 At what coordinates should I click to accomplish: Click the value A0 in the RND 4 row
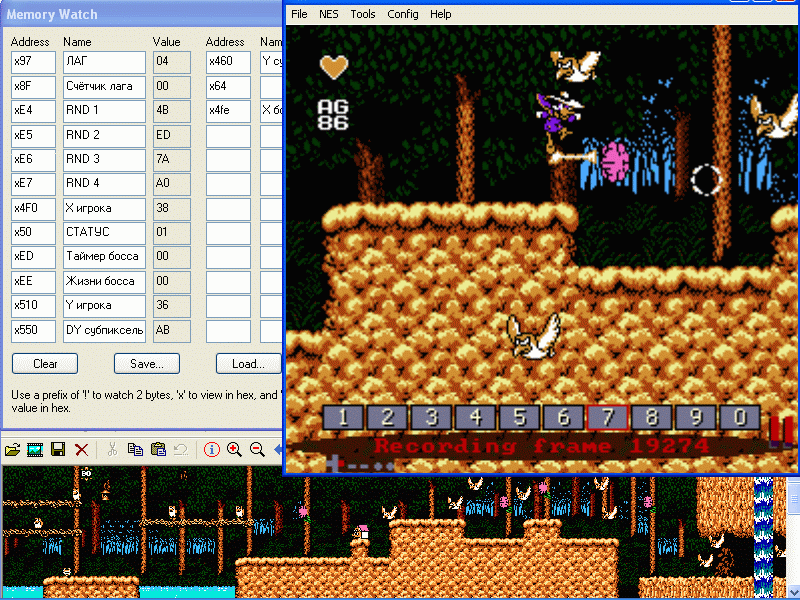tap(172, 184)
